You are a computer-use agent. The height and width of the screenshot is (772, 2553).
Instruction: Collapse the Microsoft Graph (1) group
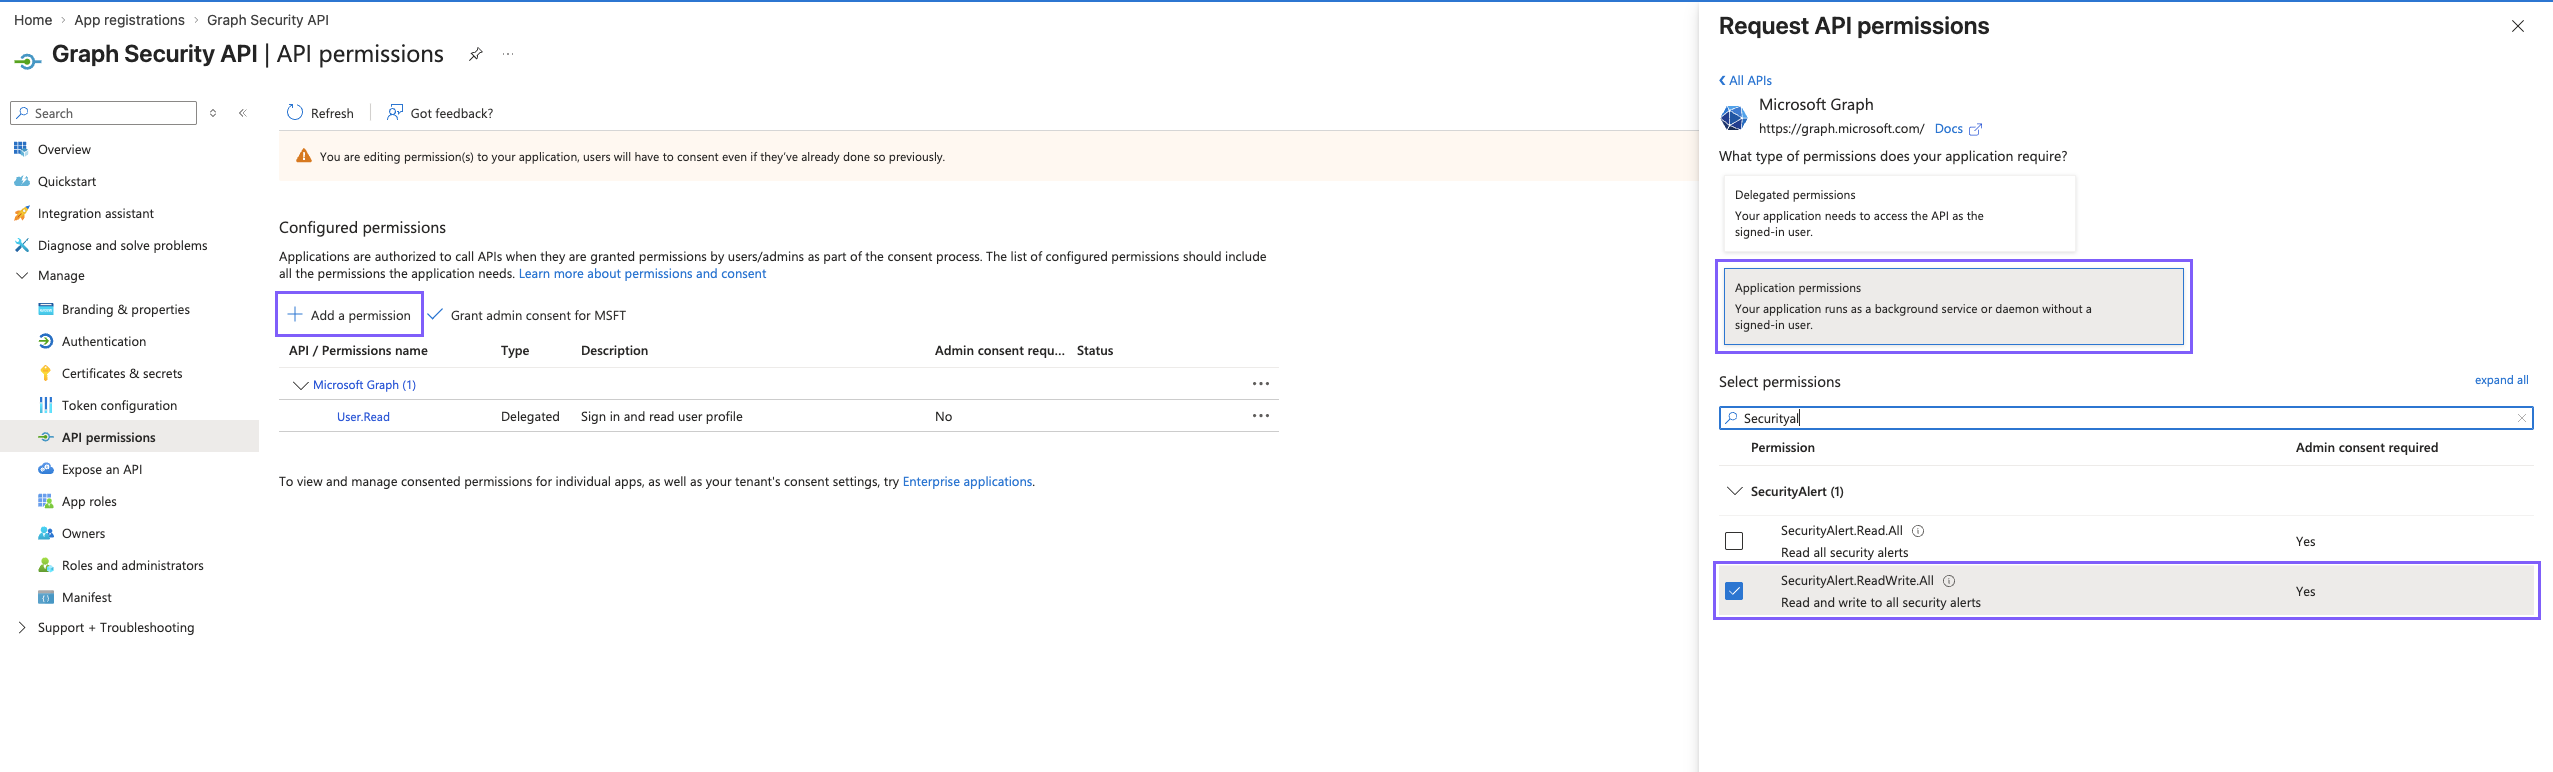point(300,385)
